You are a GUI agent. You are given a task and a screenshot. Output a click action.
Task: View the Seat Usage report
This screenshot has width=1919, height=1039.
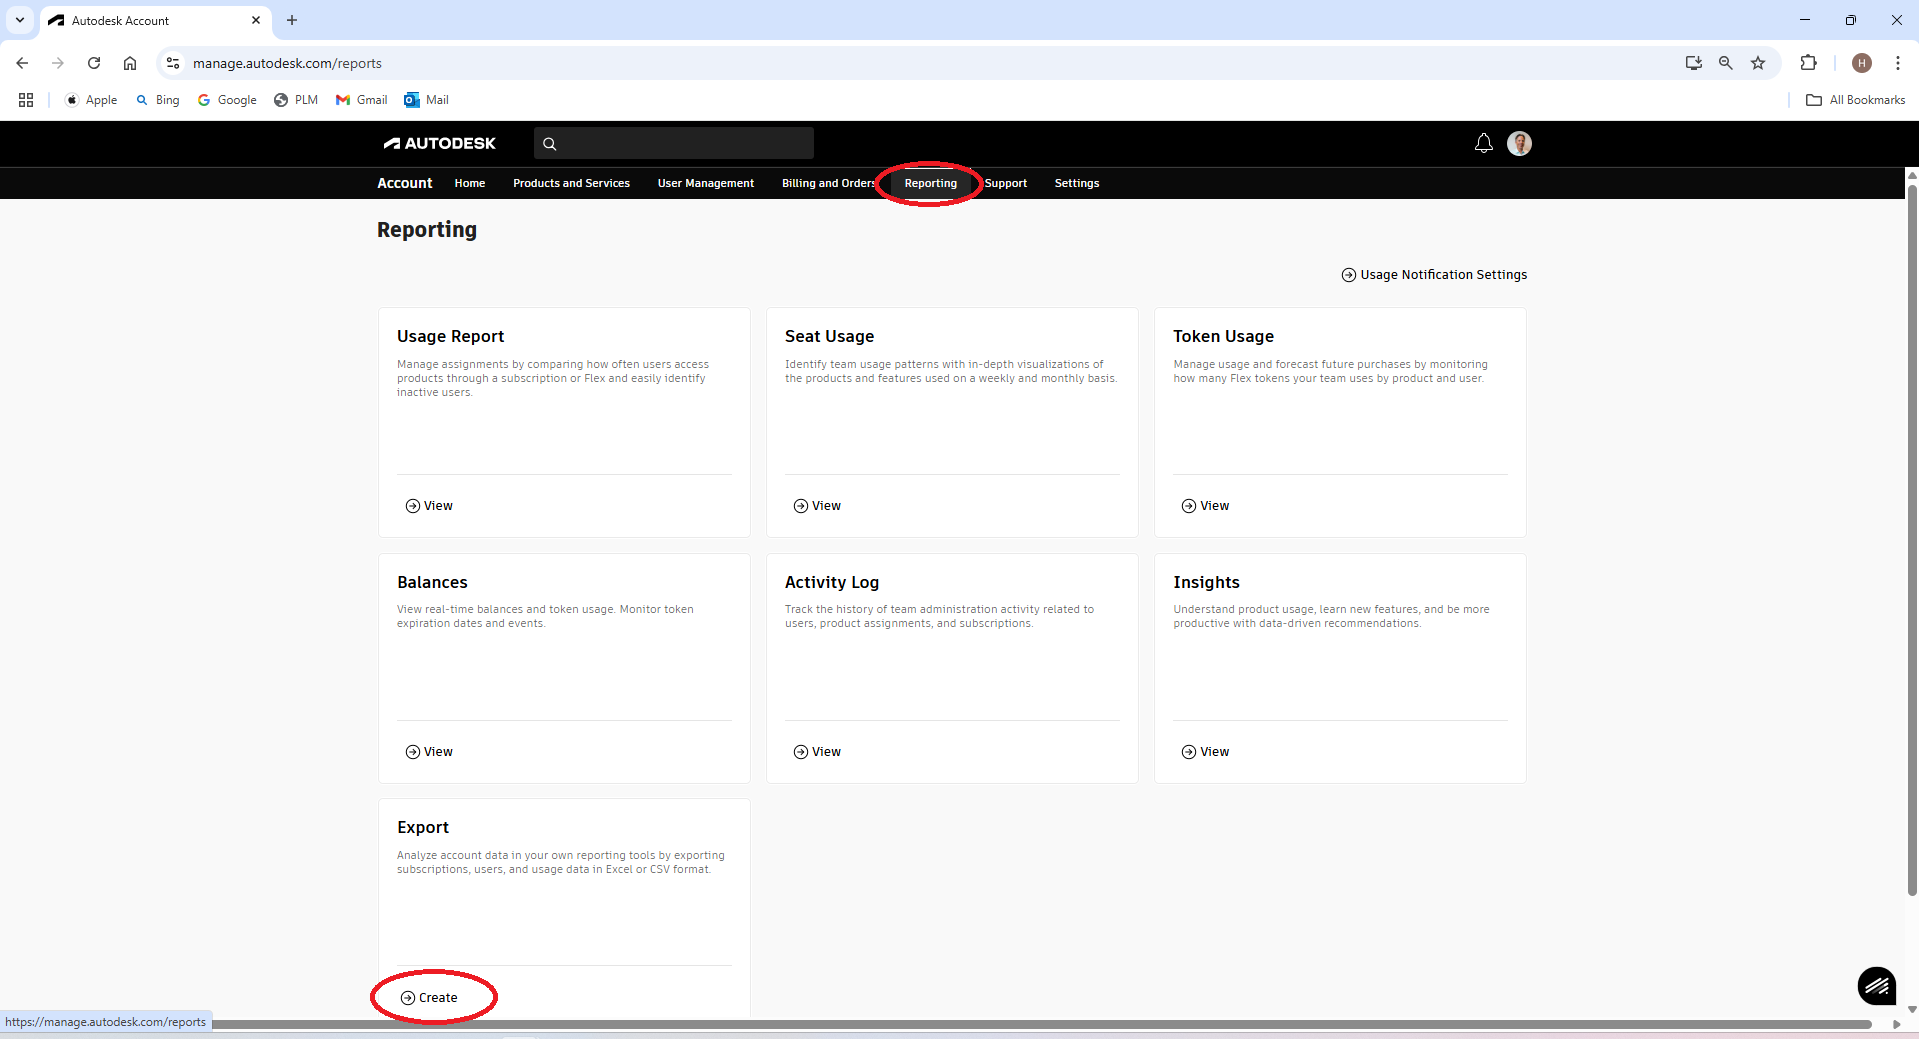[x=817, y=506]
